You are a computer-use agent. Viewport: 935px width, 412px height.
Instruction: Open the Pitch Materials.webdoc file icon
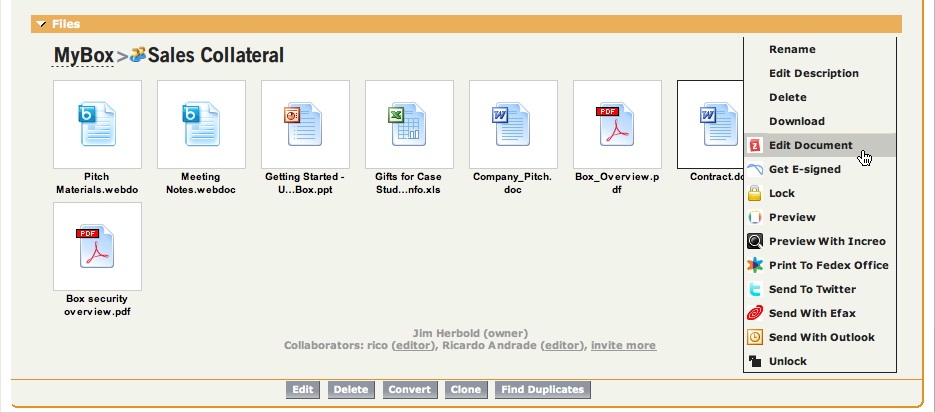(97, 125)
